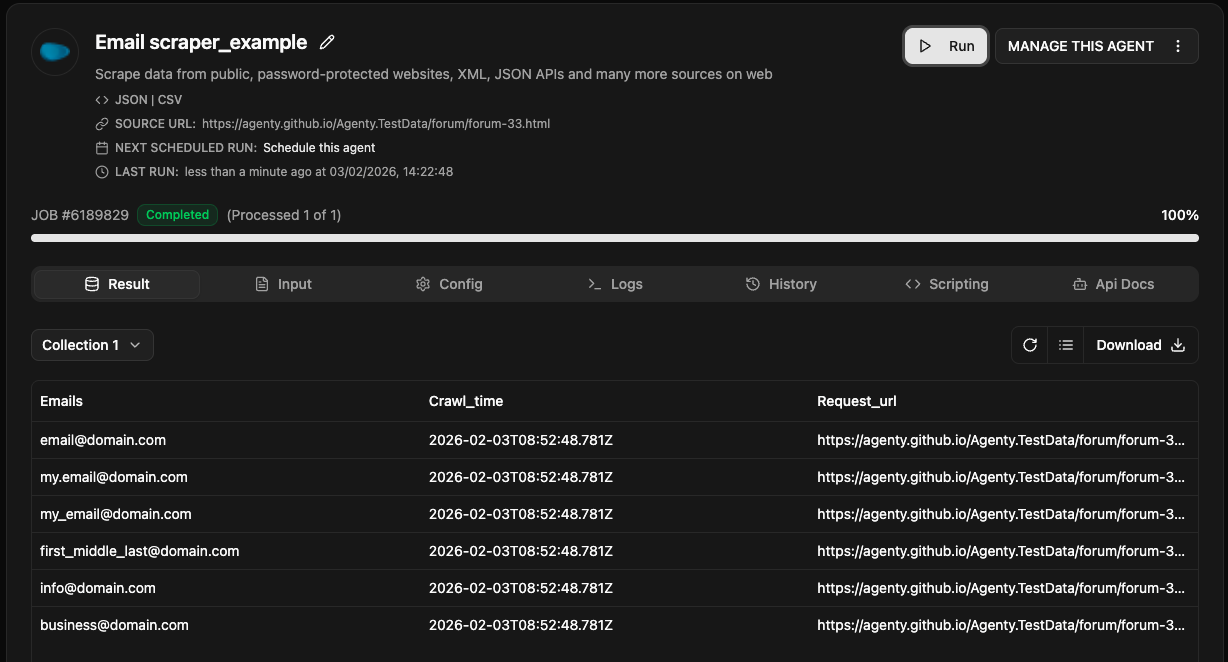Viewport: 1228px width, 662px height.
Task: Download the collection results
Action: [x=1140, y=345]
